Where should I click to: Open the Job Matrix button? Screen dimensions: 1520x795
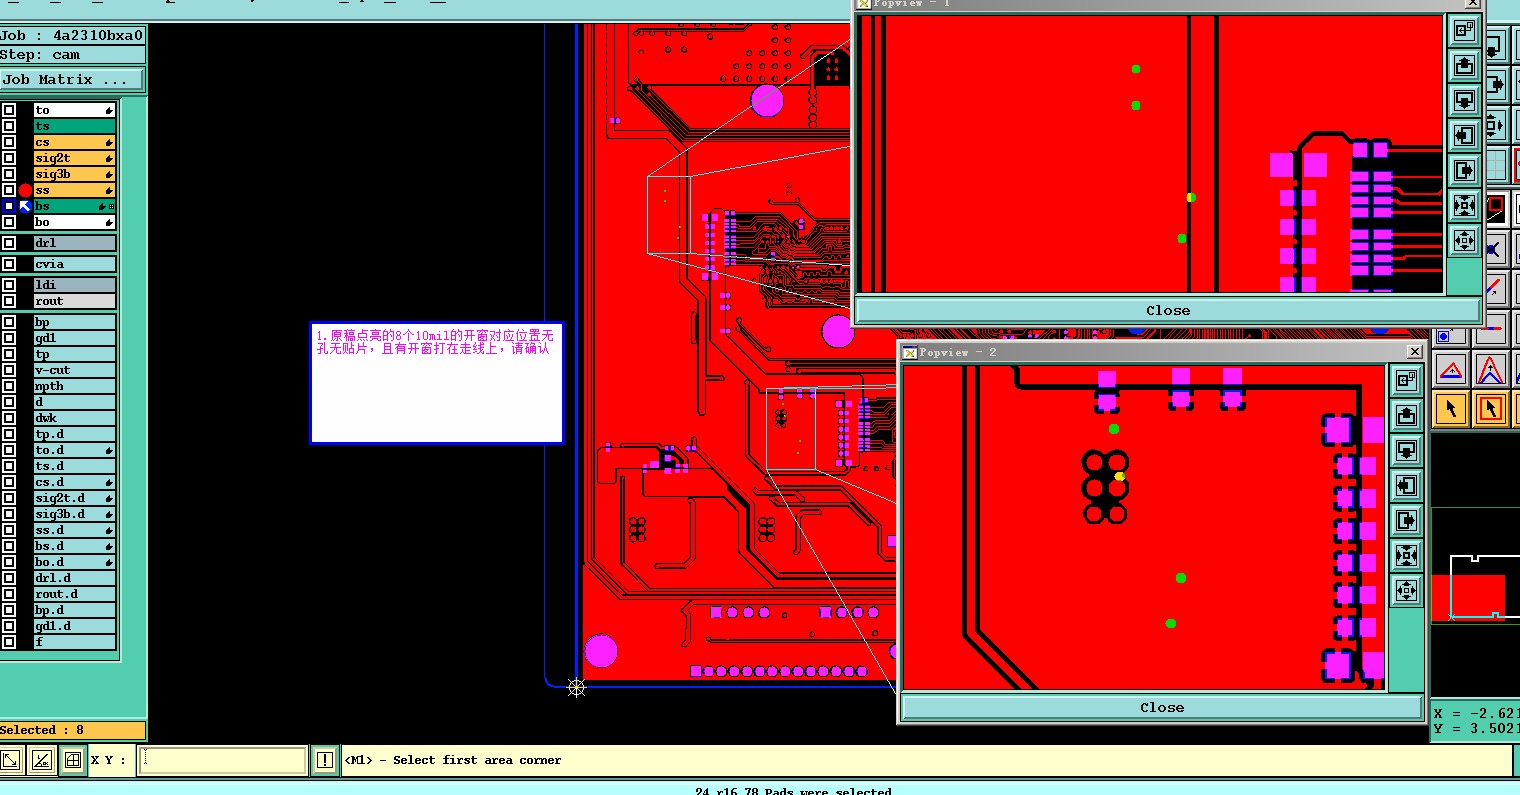(x=72, y=79)
